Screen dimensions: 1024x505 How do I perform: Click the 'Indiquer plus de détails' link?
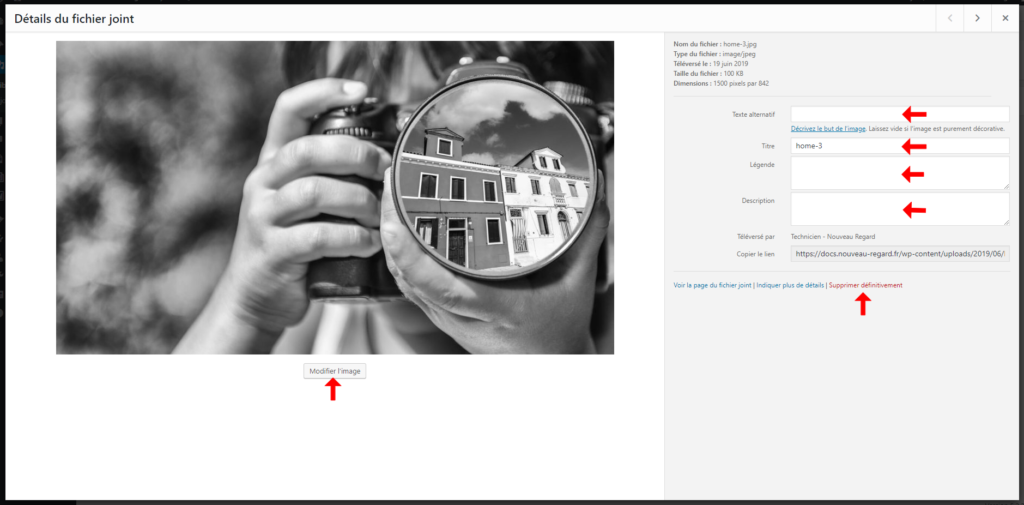790,285
